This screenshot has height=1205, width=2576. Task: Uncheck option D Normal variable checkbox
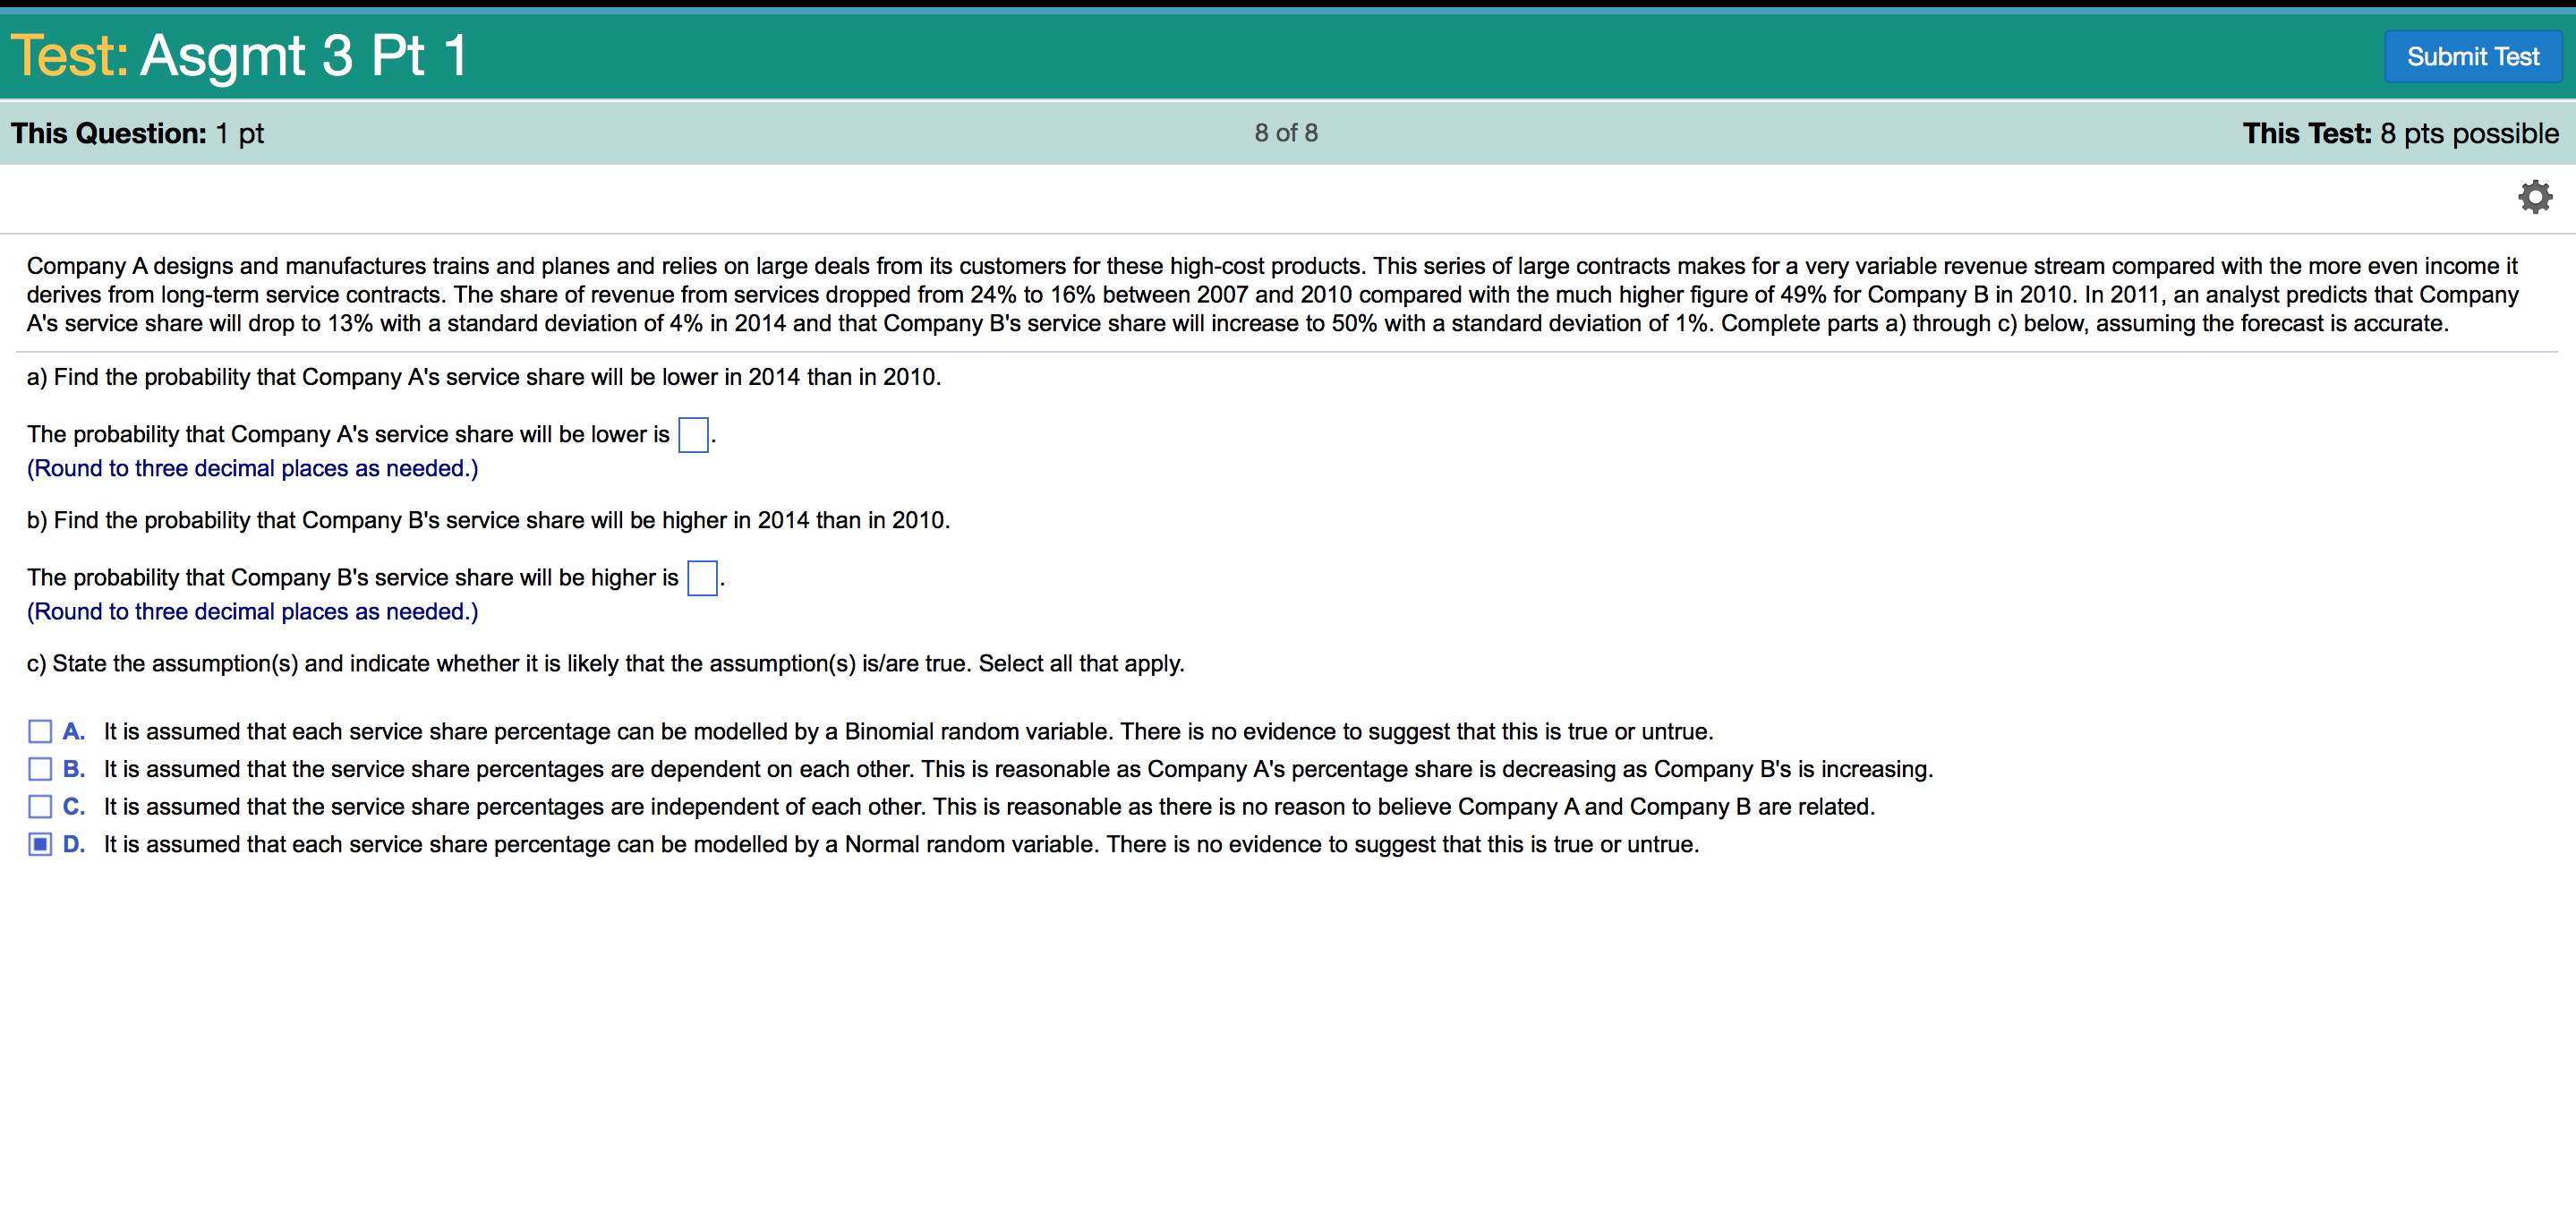pos(40,844)
